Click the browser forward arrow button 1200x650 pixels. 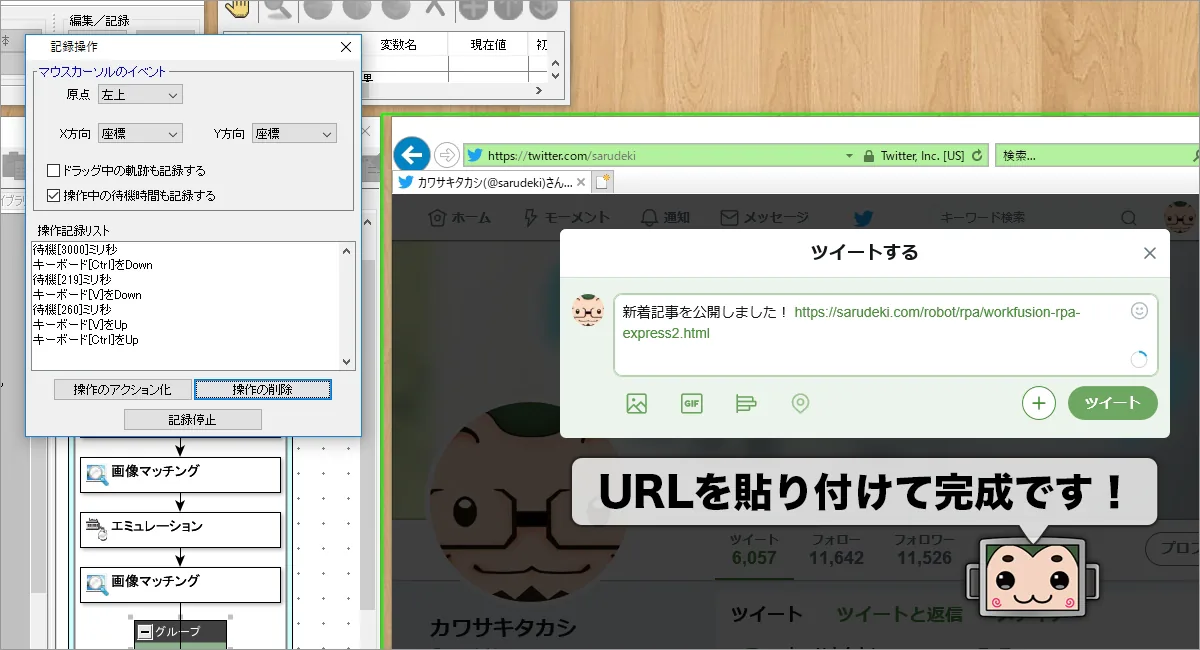tap(447, 155)
